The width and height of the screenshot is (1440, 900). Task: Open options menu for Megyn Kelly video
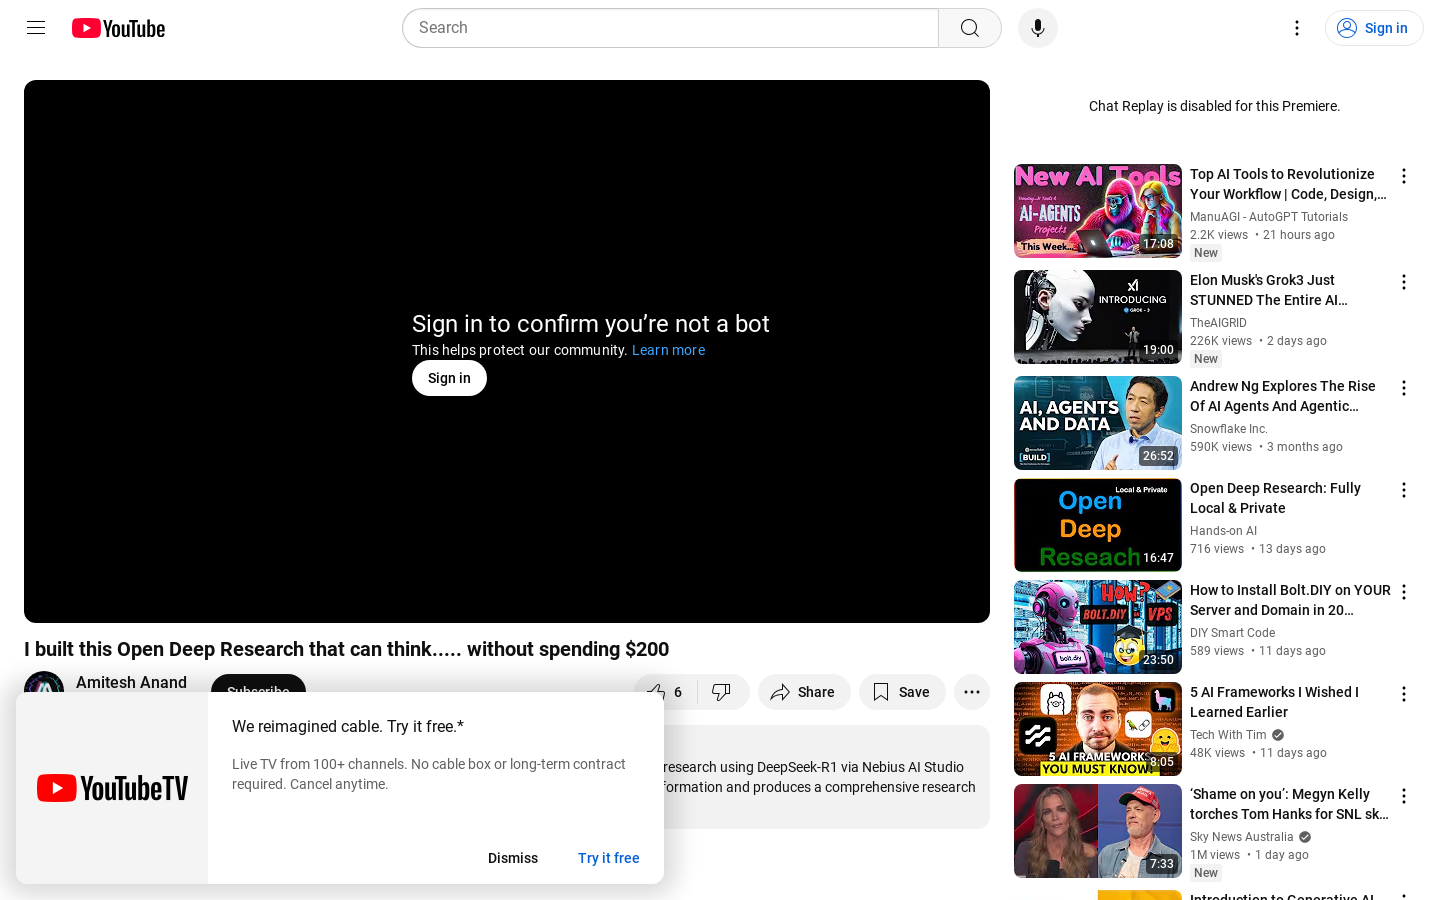[1404, 796]
